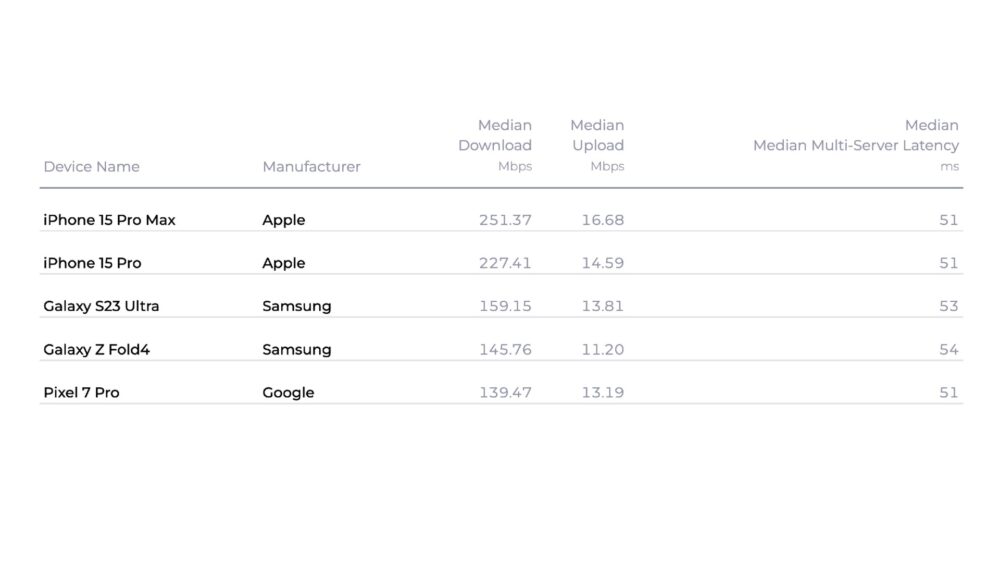Click the 251.37 download speed value
Image resolution: width=1000 pixels, height=563 pixels.
click(505, 220)
